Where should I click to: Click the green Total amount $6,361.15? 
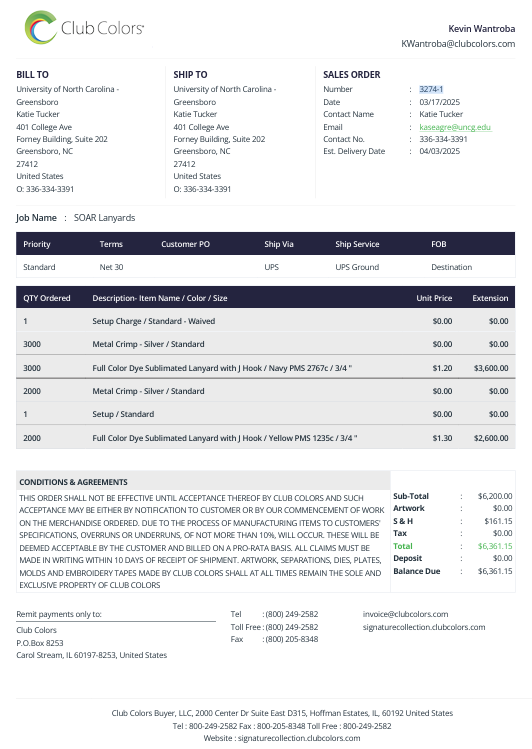click(x=495, y=546)
